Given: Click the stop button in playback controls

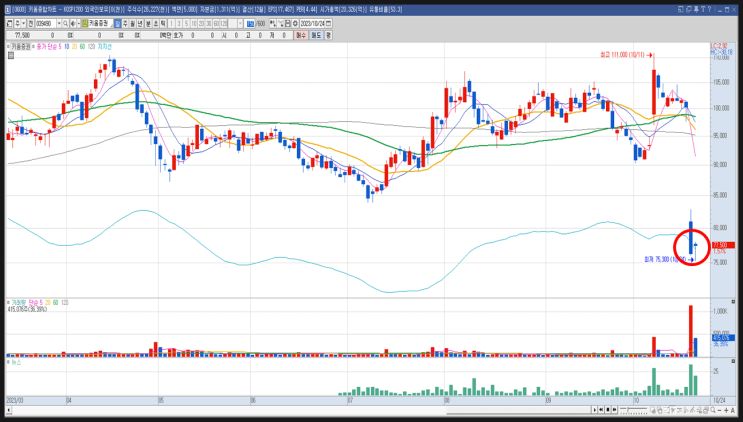Looking at the screenshot, I should tap(608, 410).
